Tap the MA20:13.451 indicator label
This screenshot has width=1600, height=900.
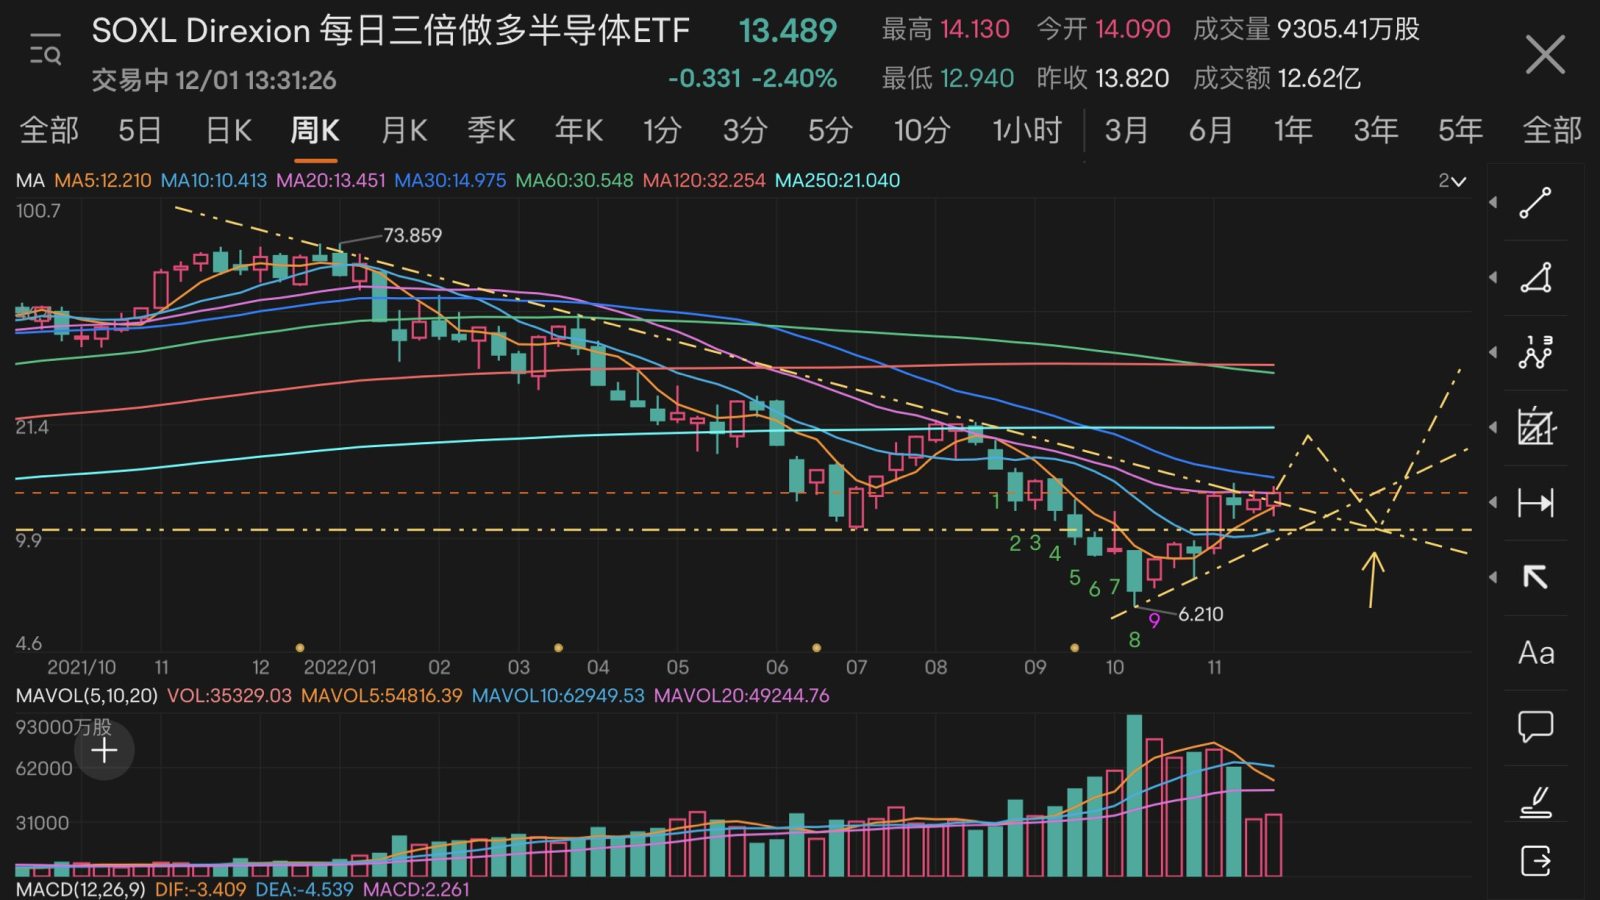331,181
